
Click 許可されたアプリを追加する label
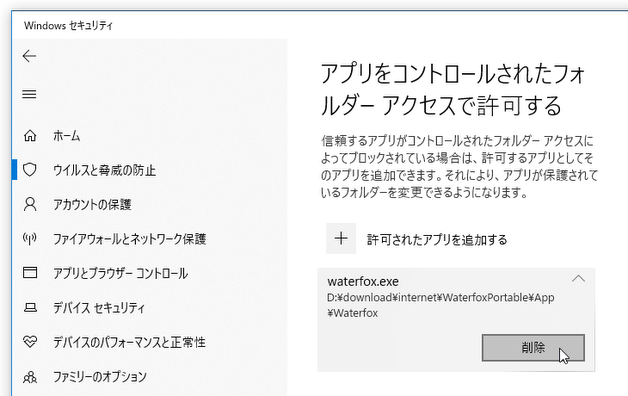pos(437,239)
